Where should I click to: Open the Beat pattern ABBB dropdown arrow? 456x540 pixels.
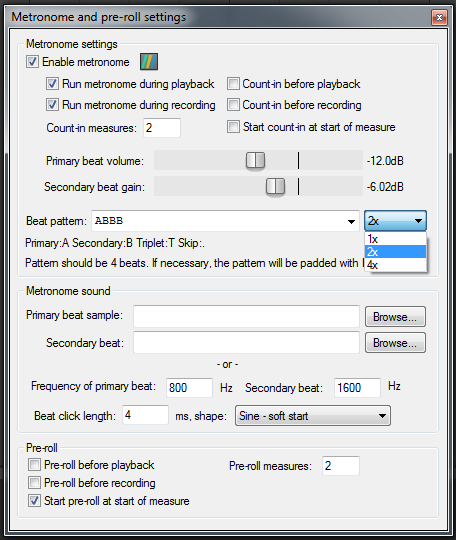(351, 221)
